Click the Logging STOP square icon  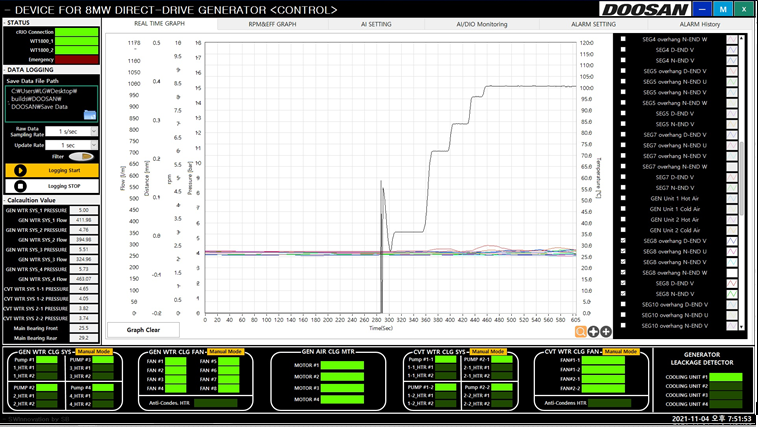pyautogui.click(x=22, y=186)
